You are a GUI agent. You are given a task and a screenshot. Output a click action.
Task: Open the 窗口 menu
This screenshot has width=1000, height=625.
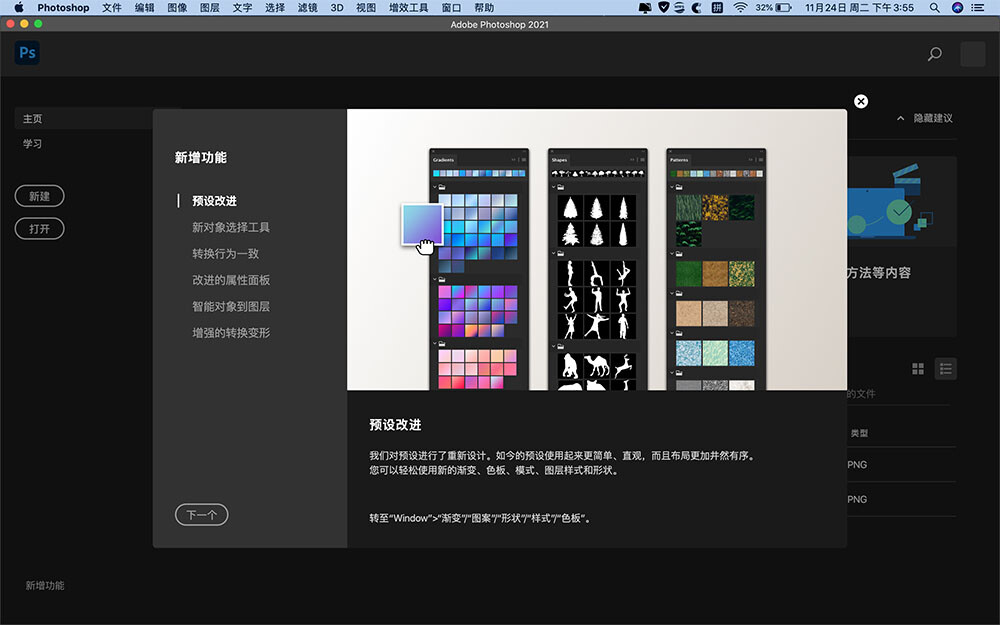pos(451,8)
